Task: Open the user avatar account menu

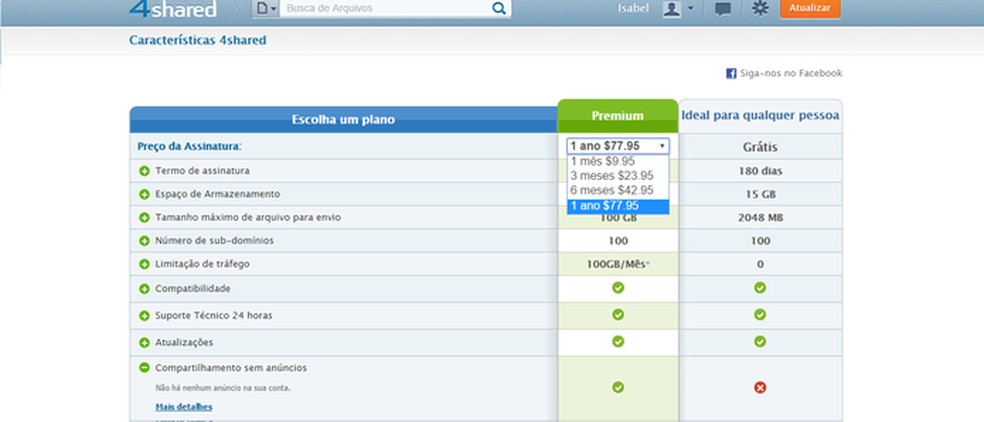Action: click(x=678, y=9)
